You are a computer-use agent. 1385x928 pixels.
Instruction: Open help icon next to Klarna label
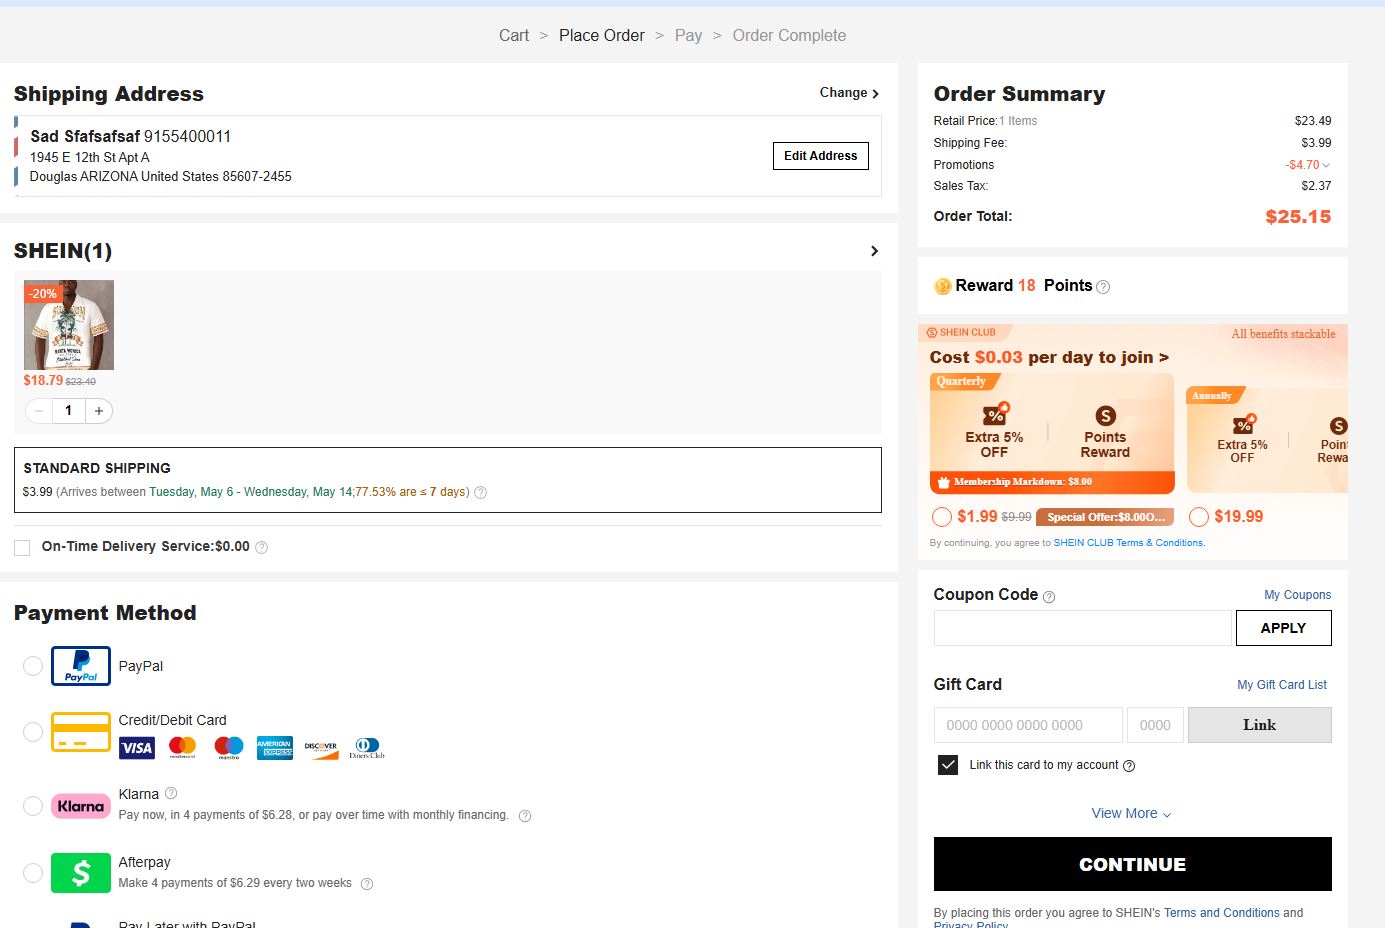tap(171, 793)
